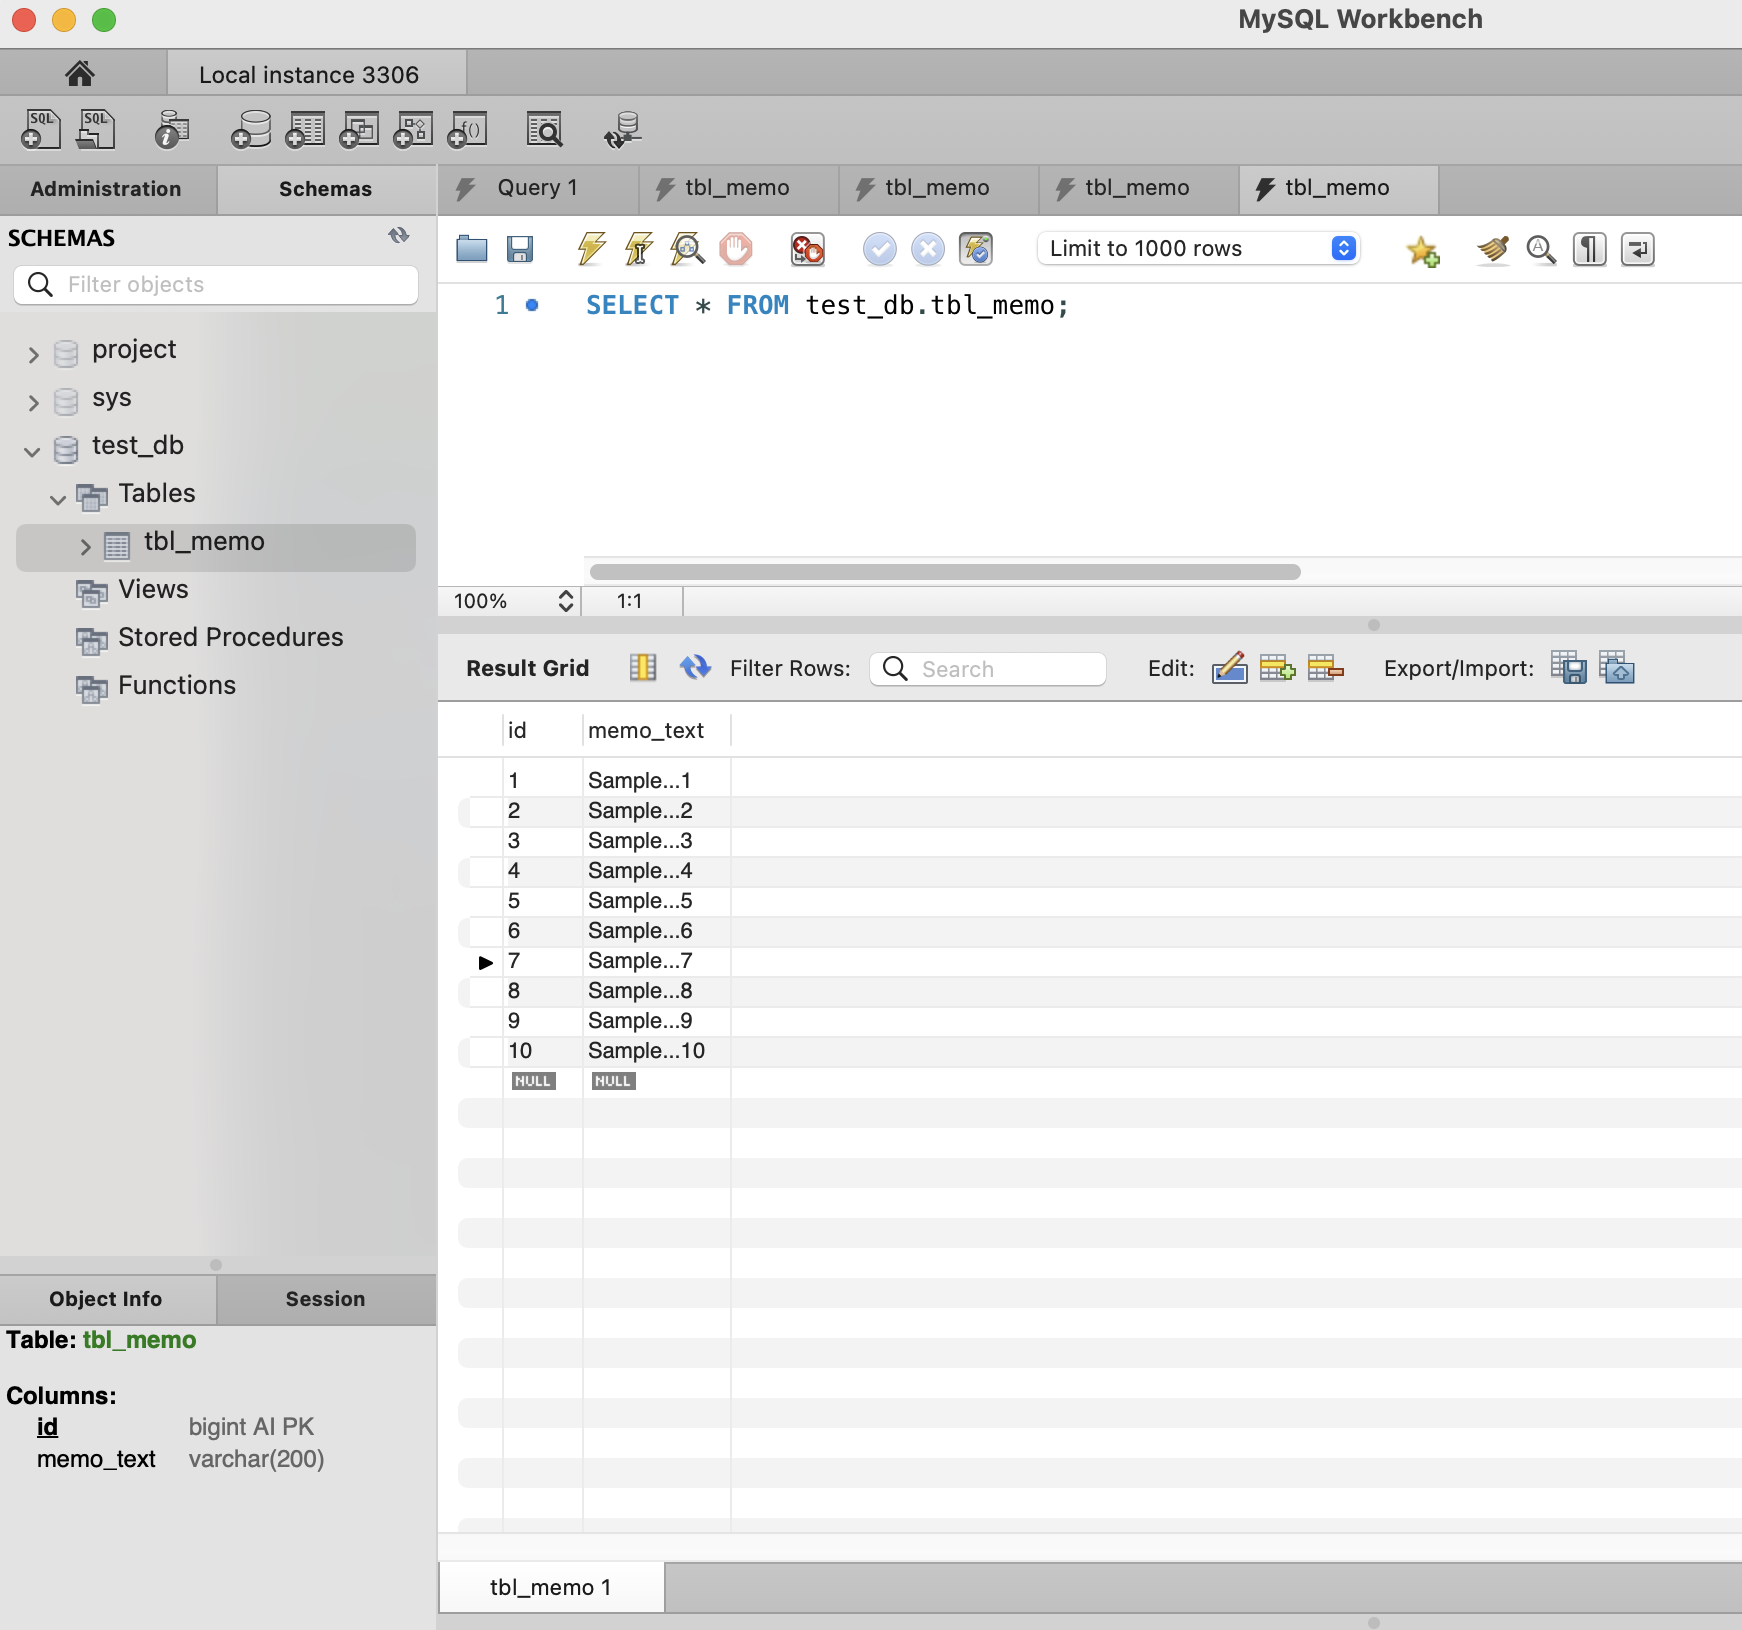Create a new view icon
Image resolution: width=1742 pixels, height=1630 pixels.
click(359, 130)
